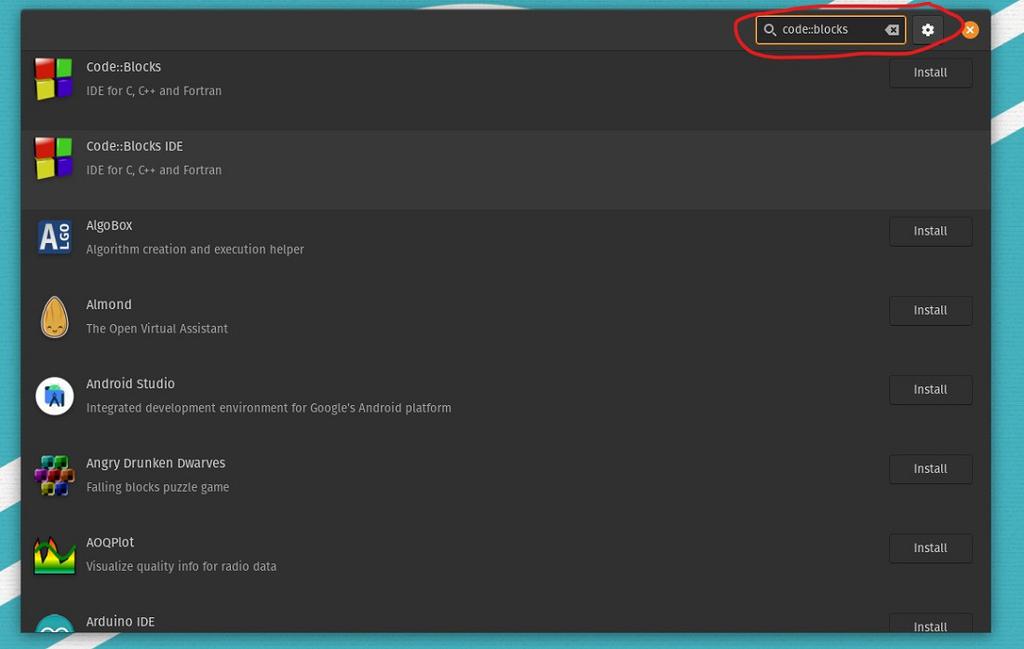
Task: Open the Android Studio title
Action: point(131,384)
